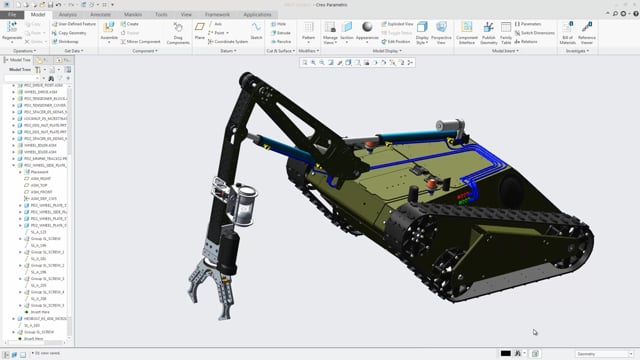Open the Tools ribbon tab
Screen dimensions: 640x360
pos(161,15)
